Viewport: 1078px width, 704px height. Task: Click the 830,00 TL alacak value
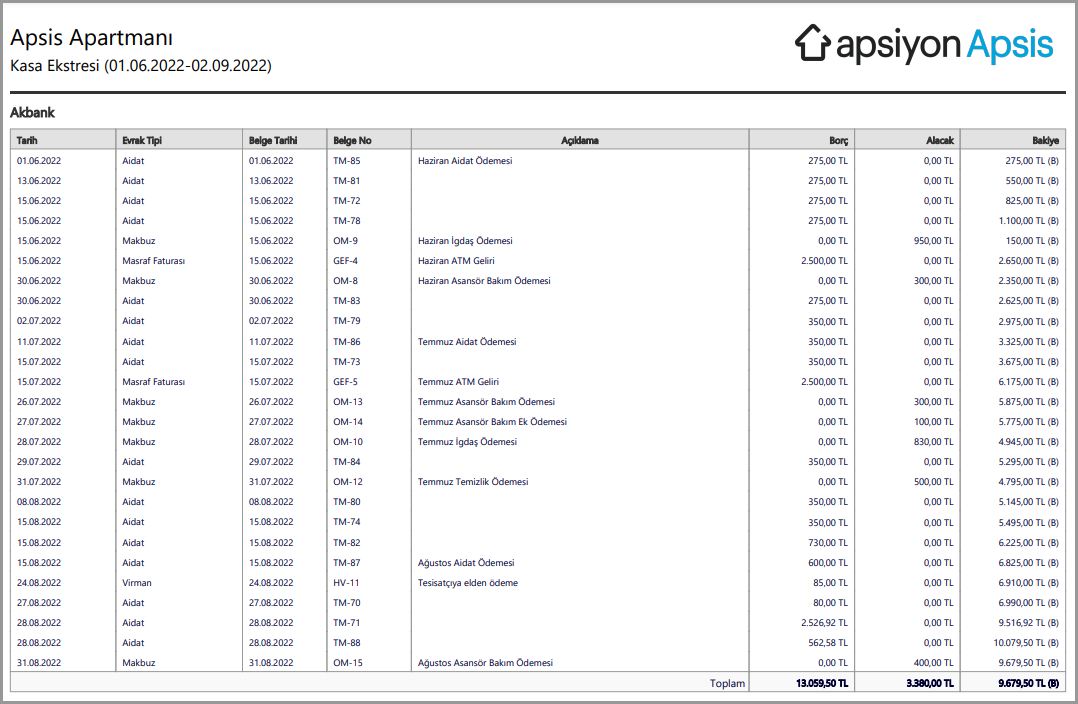pos(933,441)
